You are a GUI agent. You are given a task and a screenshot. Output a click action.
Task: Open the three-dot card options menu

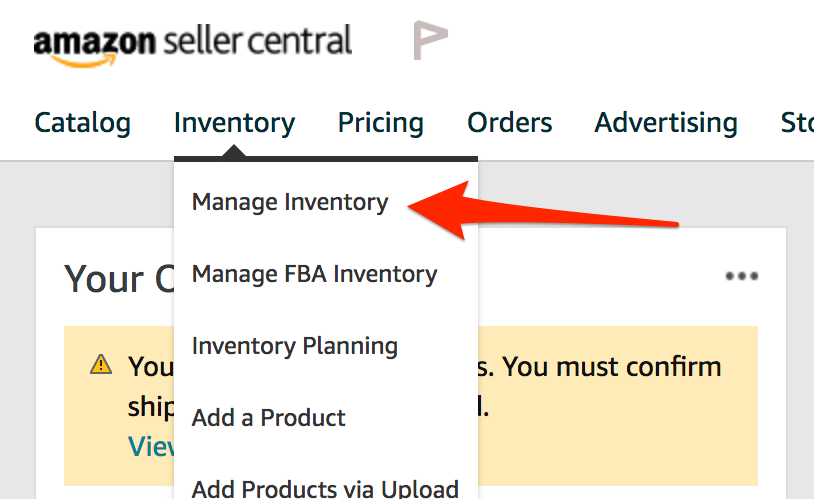741,276
